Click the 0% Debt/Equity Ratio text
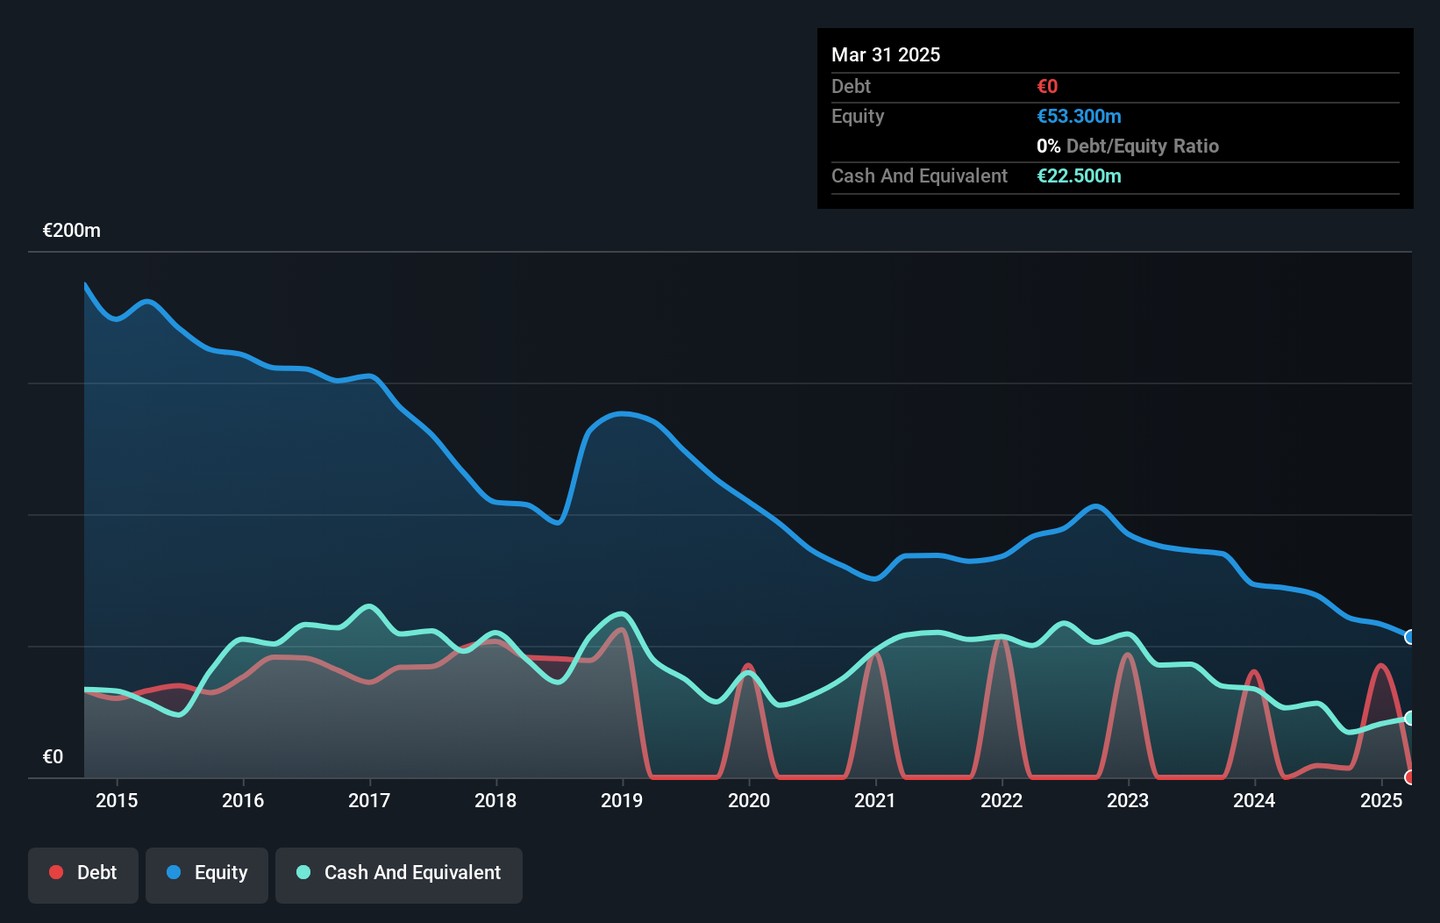This screenshot has height=923, width=1440. pos(1127,146)
